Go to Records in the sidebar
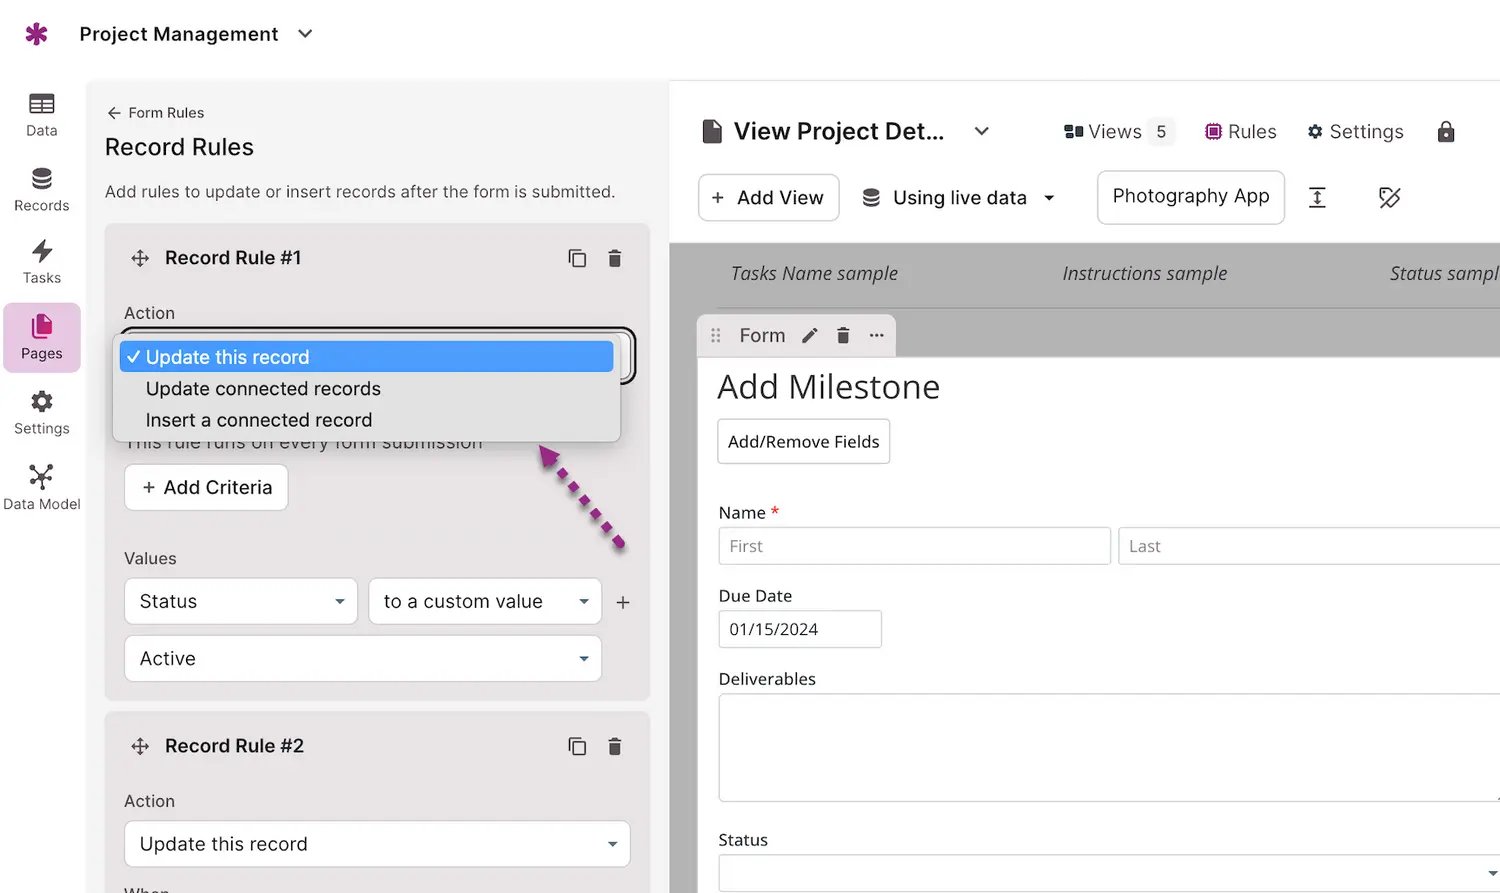This screenshot has width=1500, height=893. [x=41, y=189]
